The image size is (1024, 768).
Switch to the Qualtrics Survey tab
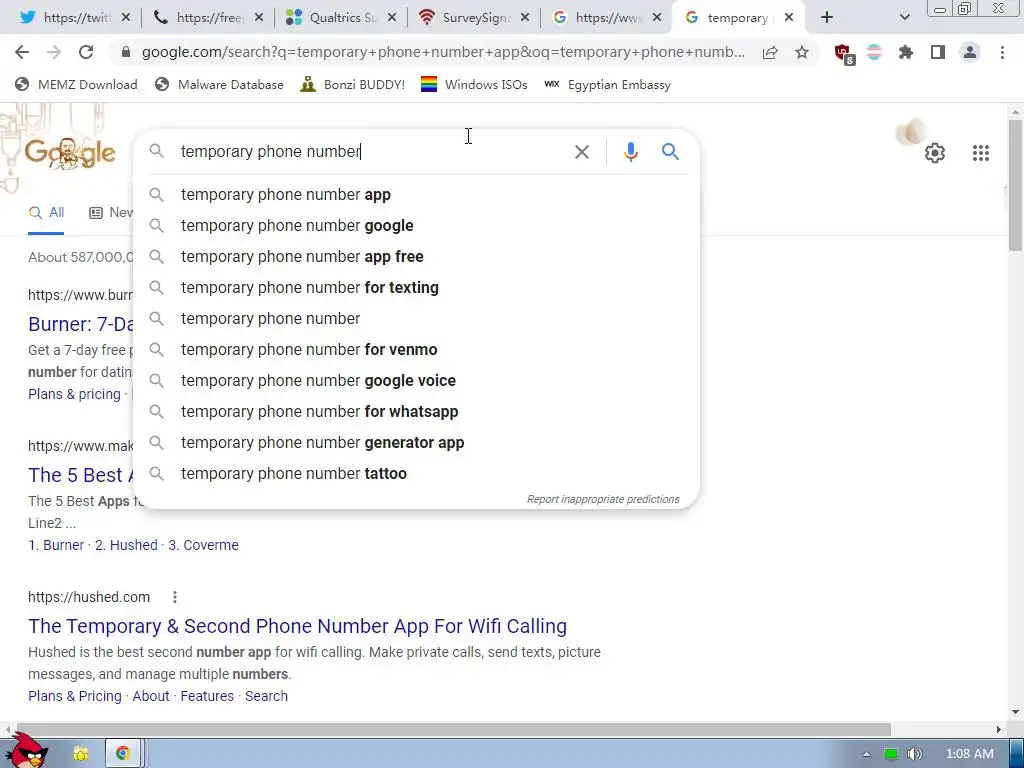click(x=334, y=18)
